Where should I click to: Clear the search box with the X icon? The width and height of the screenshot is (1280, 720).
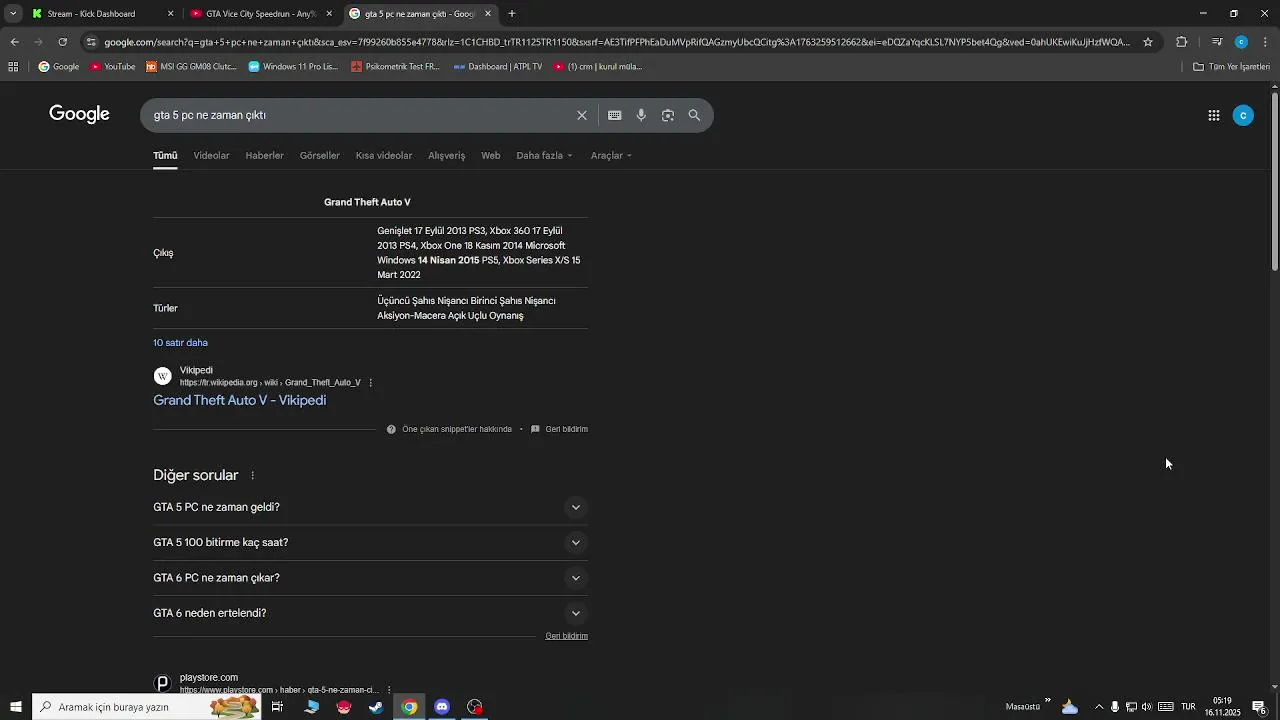[x=581, y=115]
